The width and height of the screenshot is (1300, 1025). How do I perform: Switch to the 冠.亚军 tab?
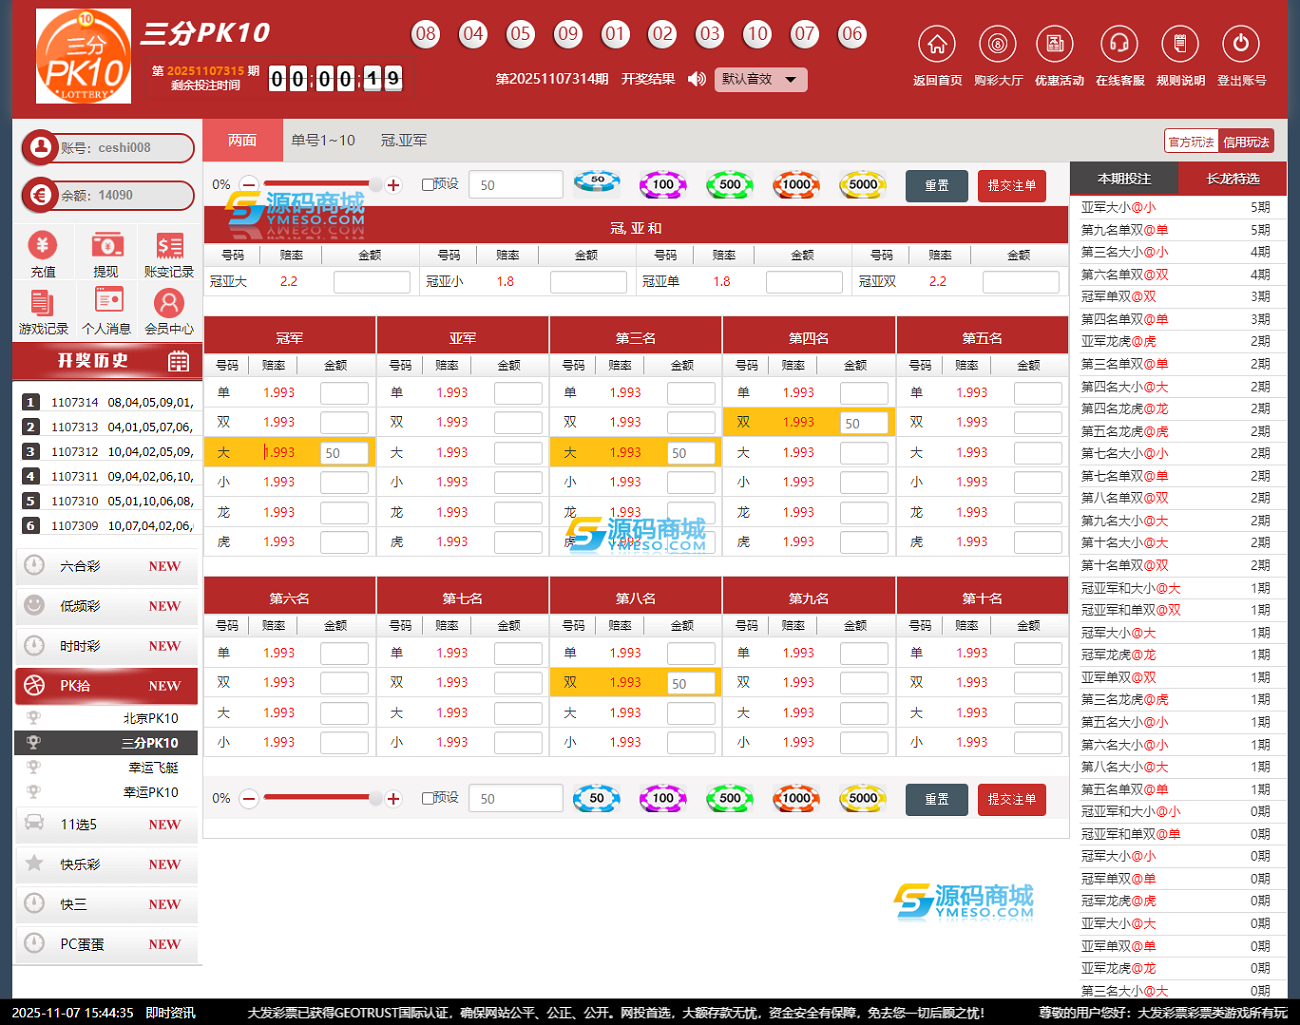tap(404, 141)
